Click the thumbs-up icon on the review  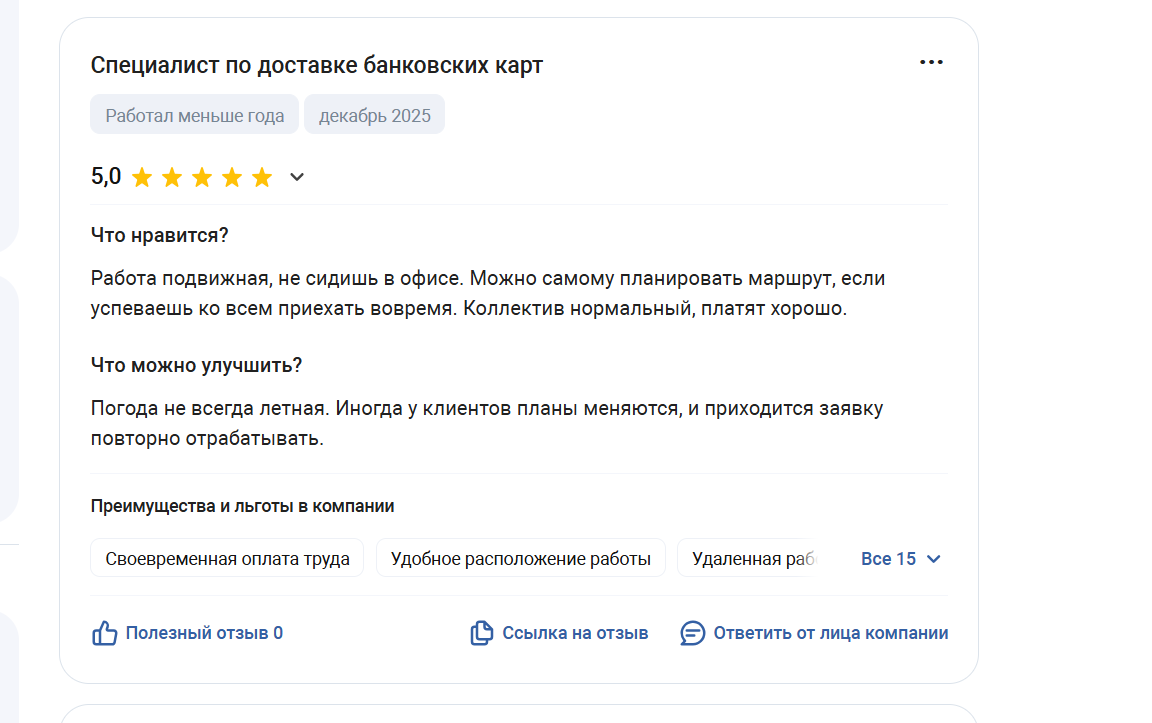[x=105, y=633]
